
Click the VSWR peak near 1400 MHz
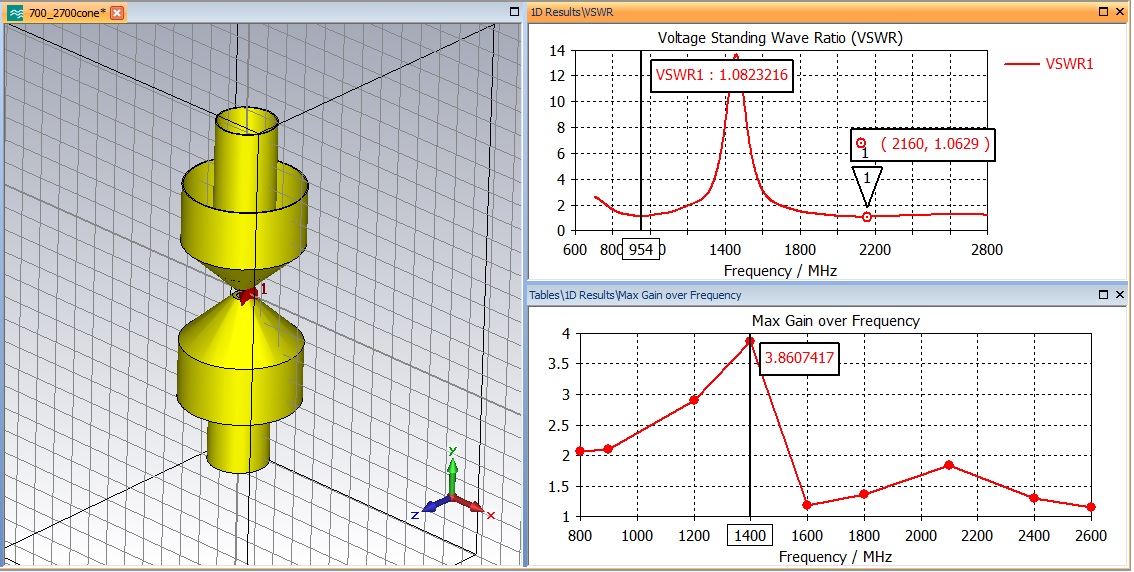pyautogui.click(x=736, y=55)
